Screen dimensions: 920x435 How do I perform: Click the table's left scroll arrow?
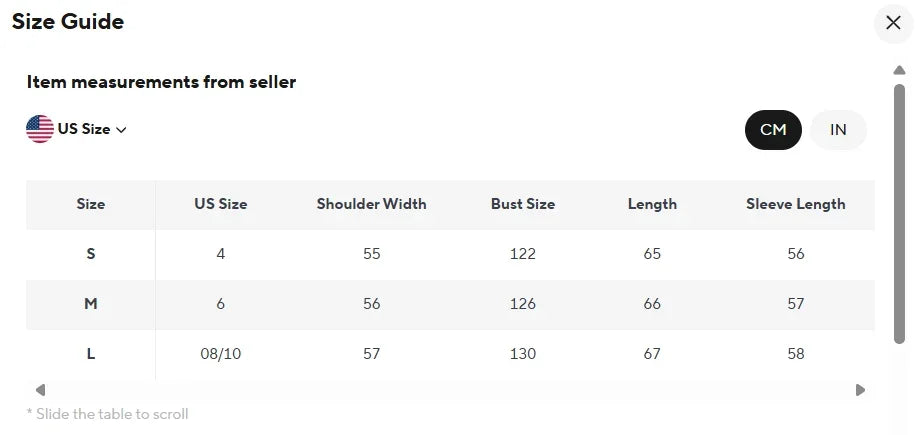pyautogui.click(x=40, y=390)
